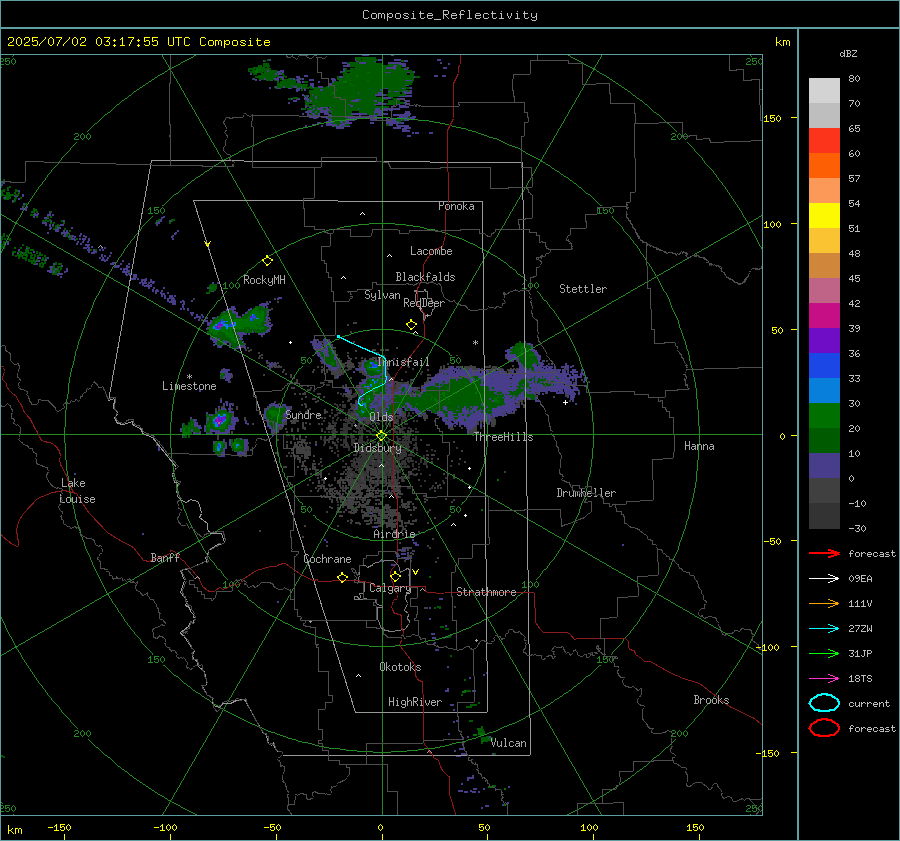
Task: Click the 27ZW legend text
Action: pos(860,629)
